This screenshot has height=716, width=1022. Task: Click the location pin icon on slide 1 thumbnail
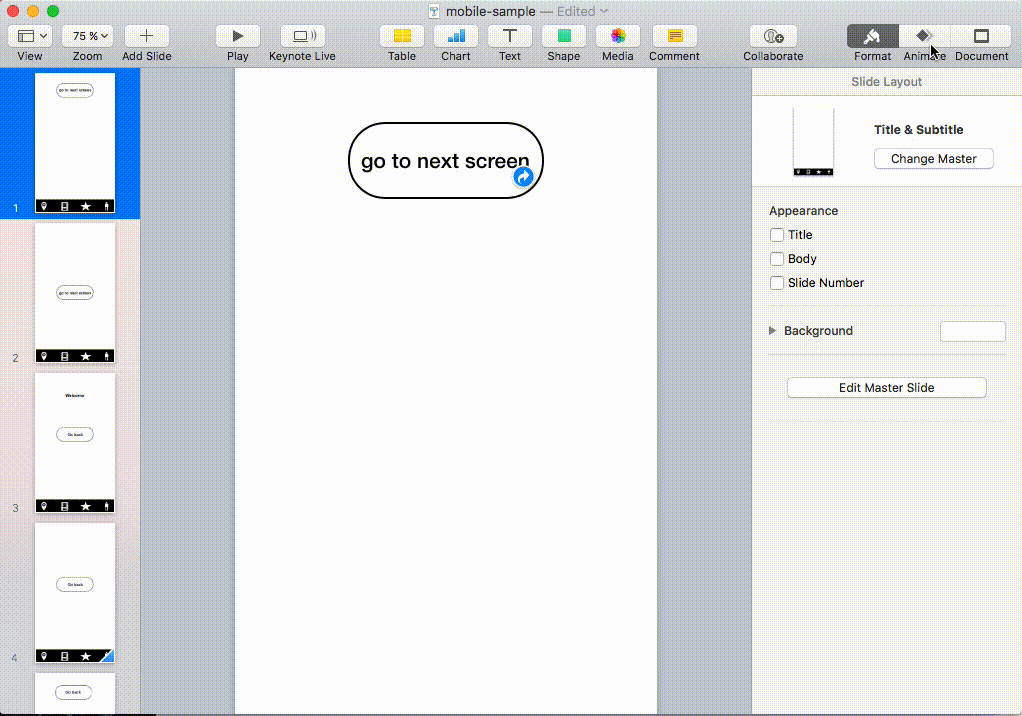44,207
